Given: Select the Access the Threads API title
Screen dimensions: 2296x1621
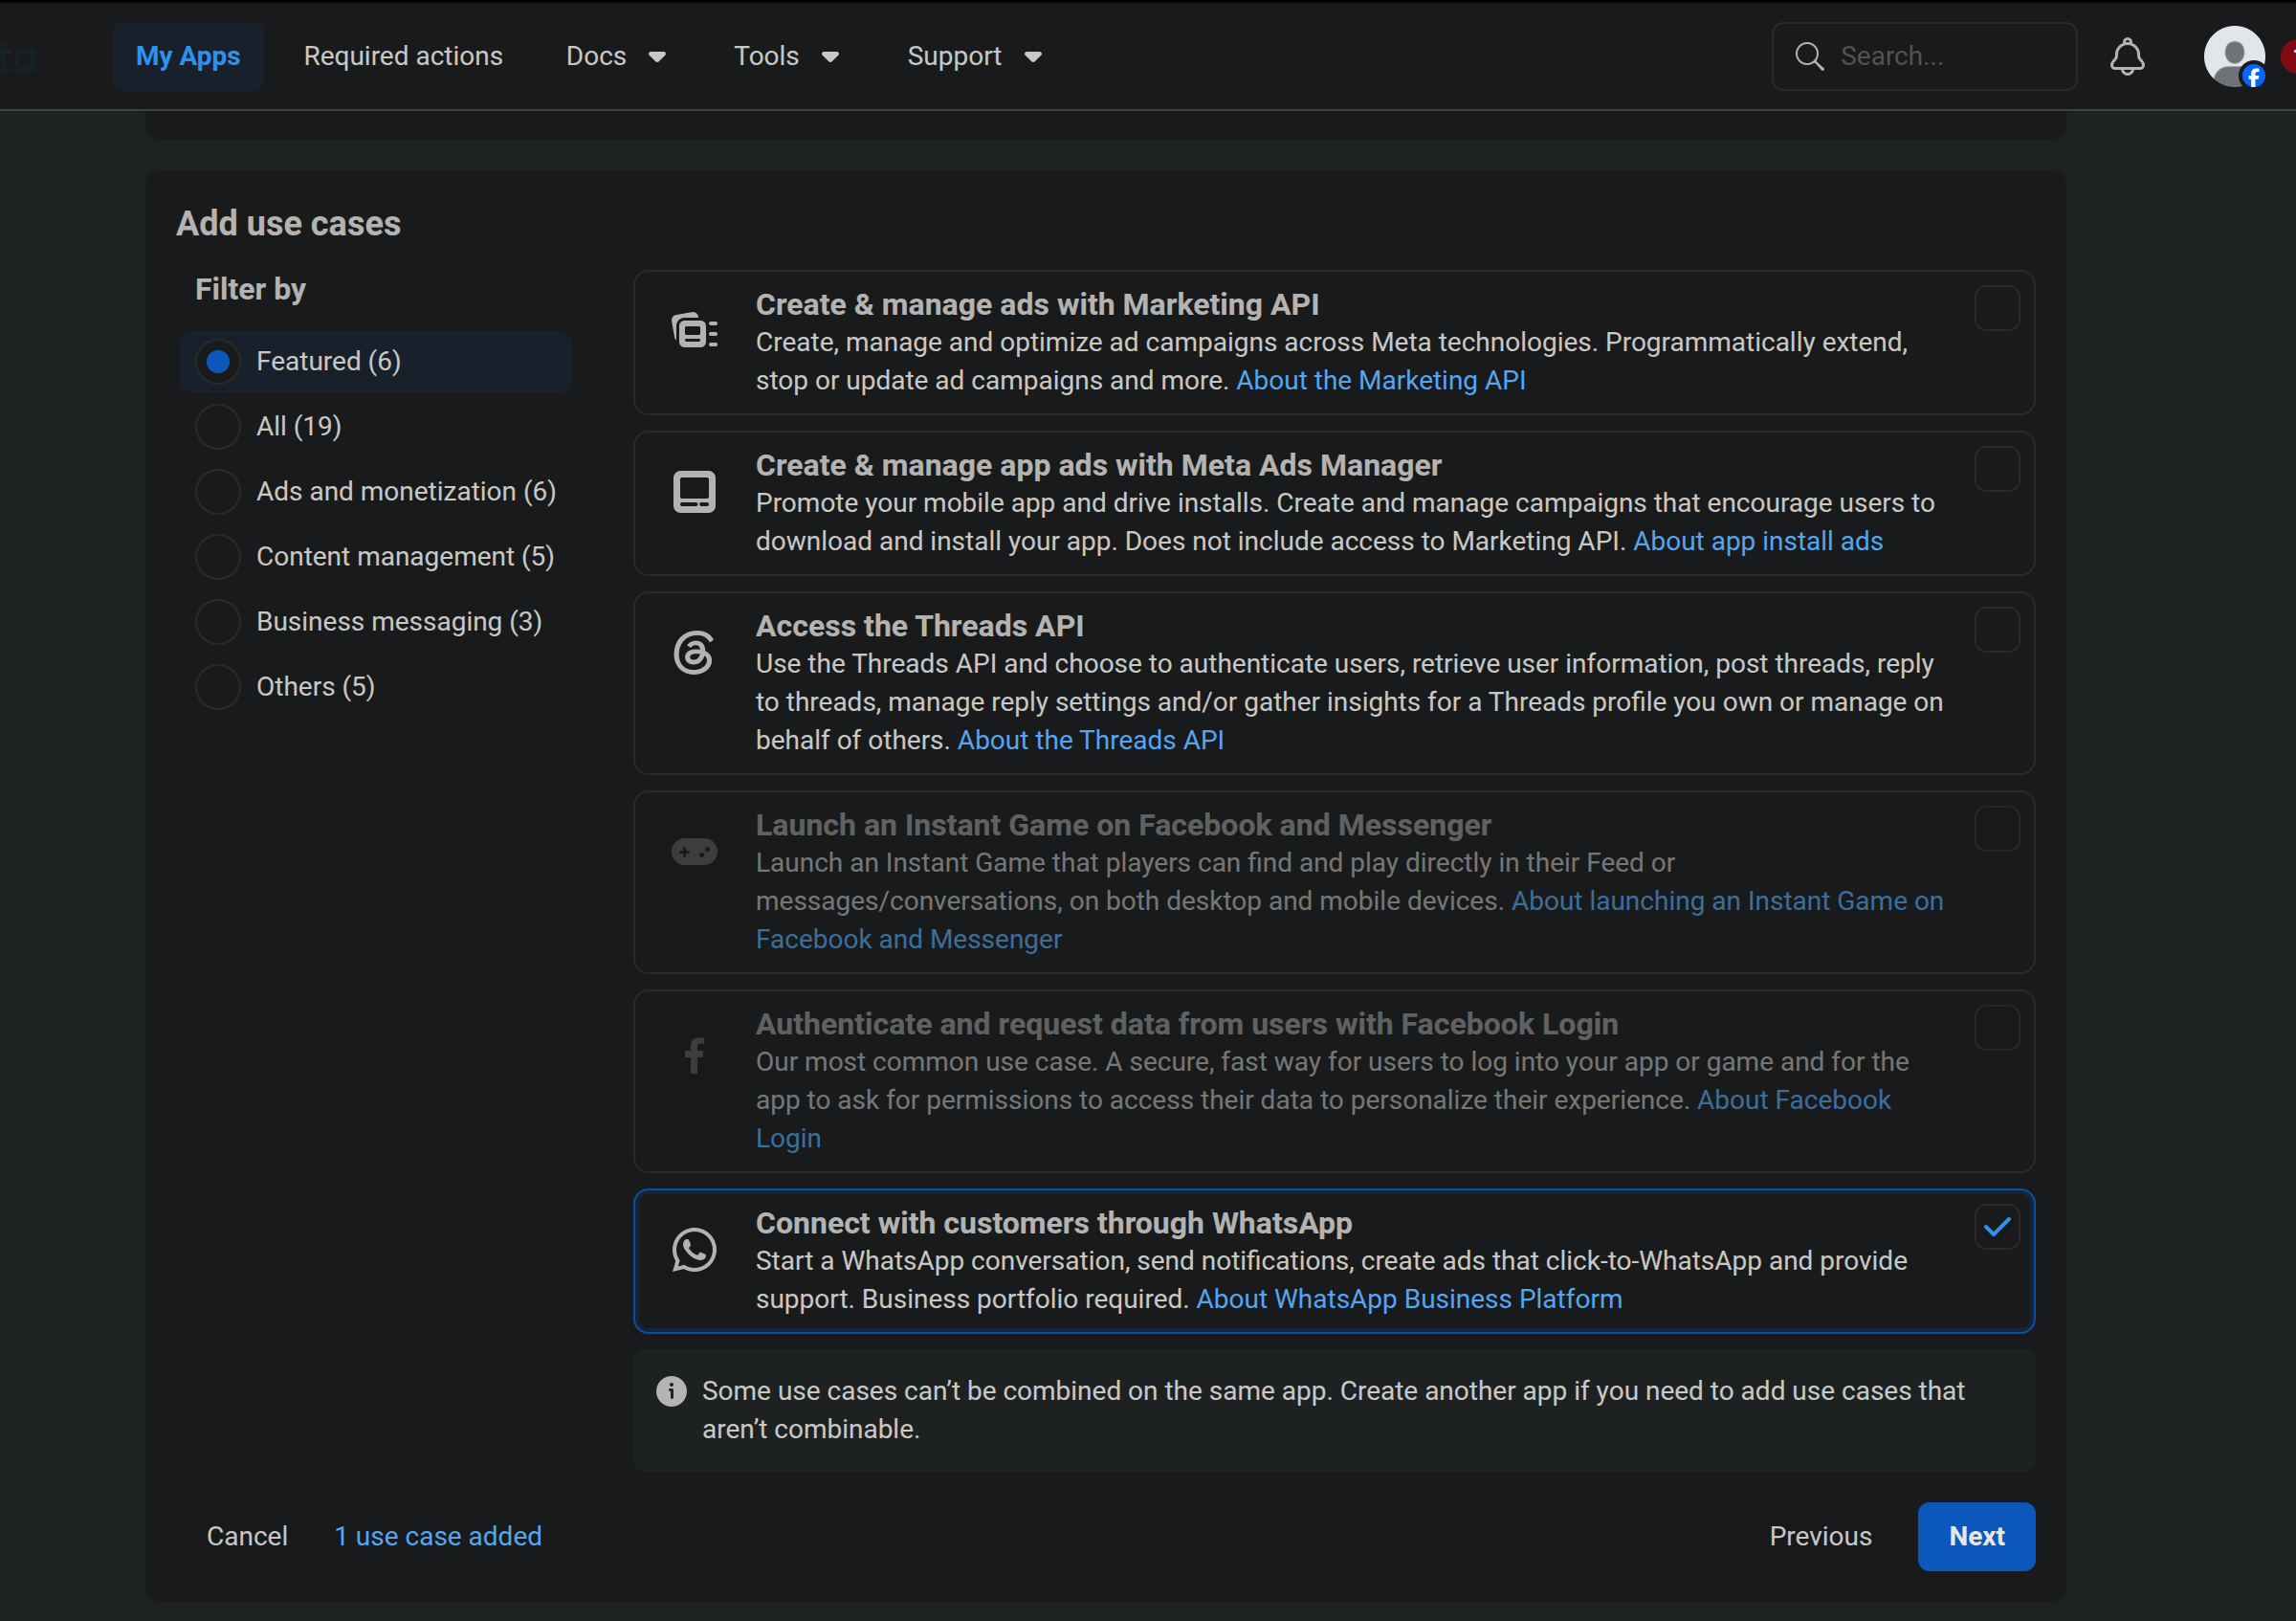Looking at the screenshot, I should pos(919,625).
